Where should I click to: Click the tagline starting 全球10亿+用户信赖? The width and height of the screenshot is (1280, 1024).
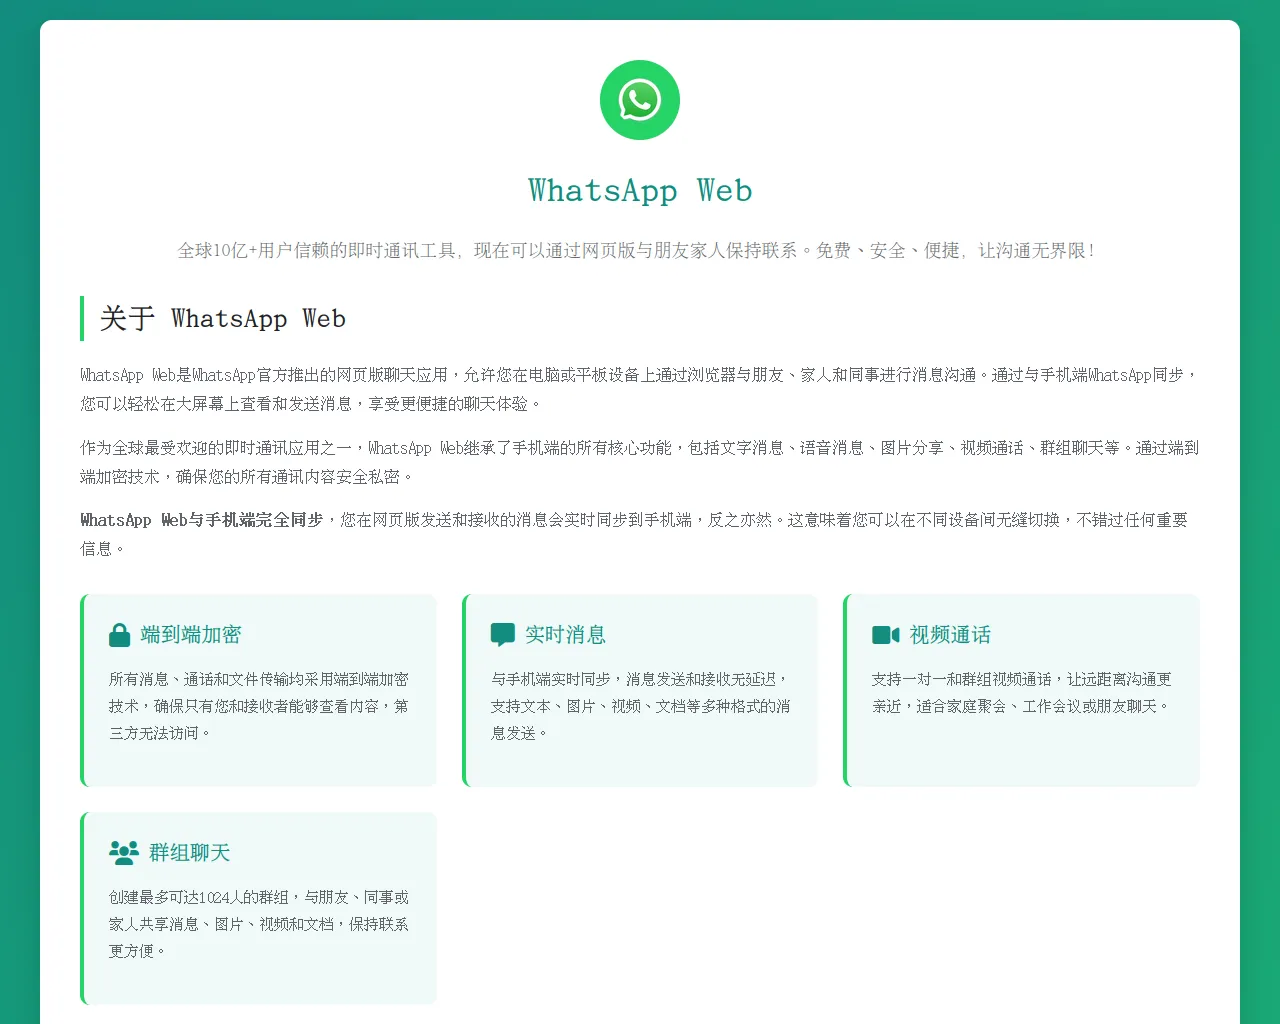(637, 251)
